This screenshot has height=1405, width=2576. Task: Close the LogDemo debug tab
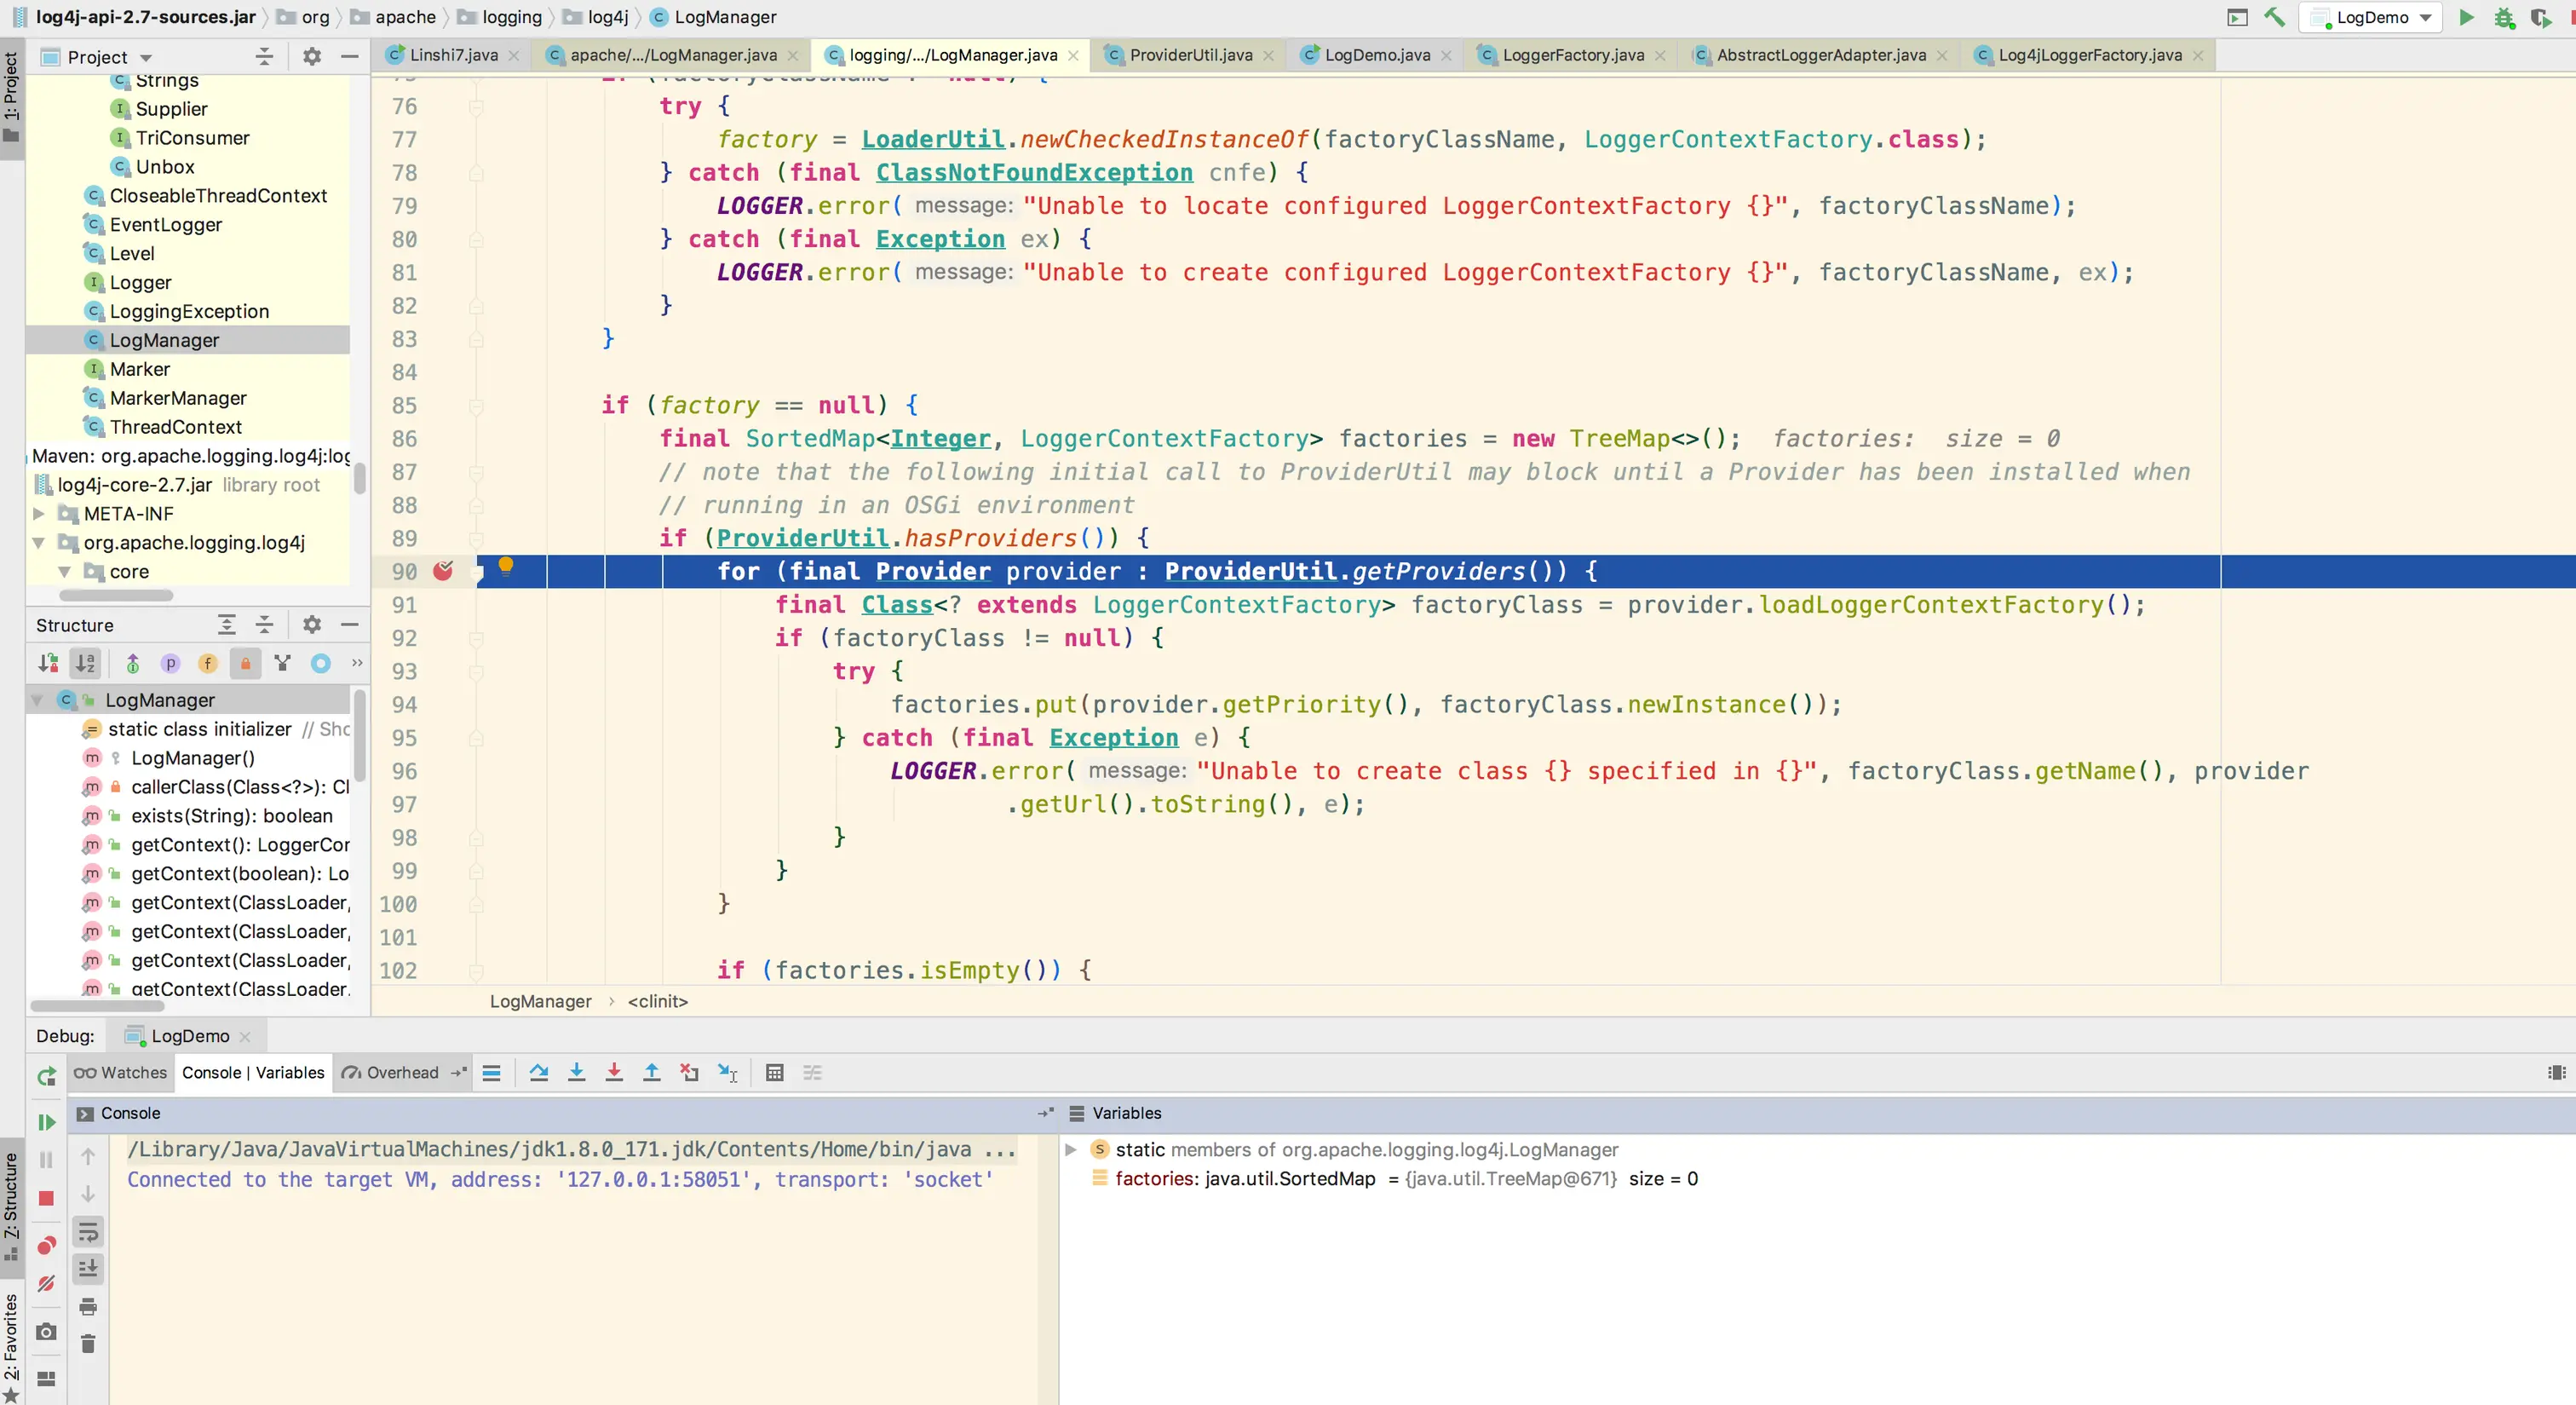245,1037
